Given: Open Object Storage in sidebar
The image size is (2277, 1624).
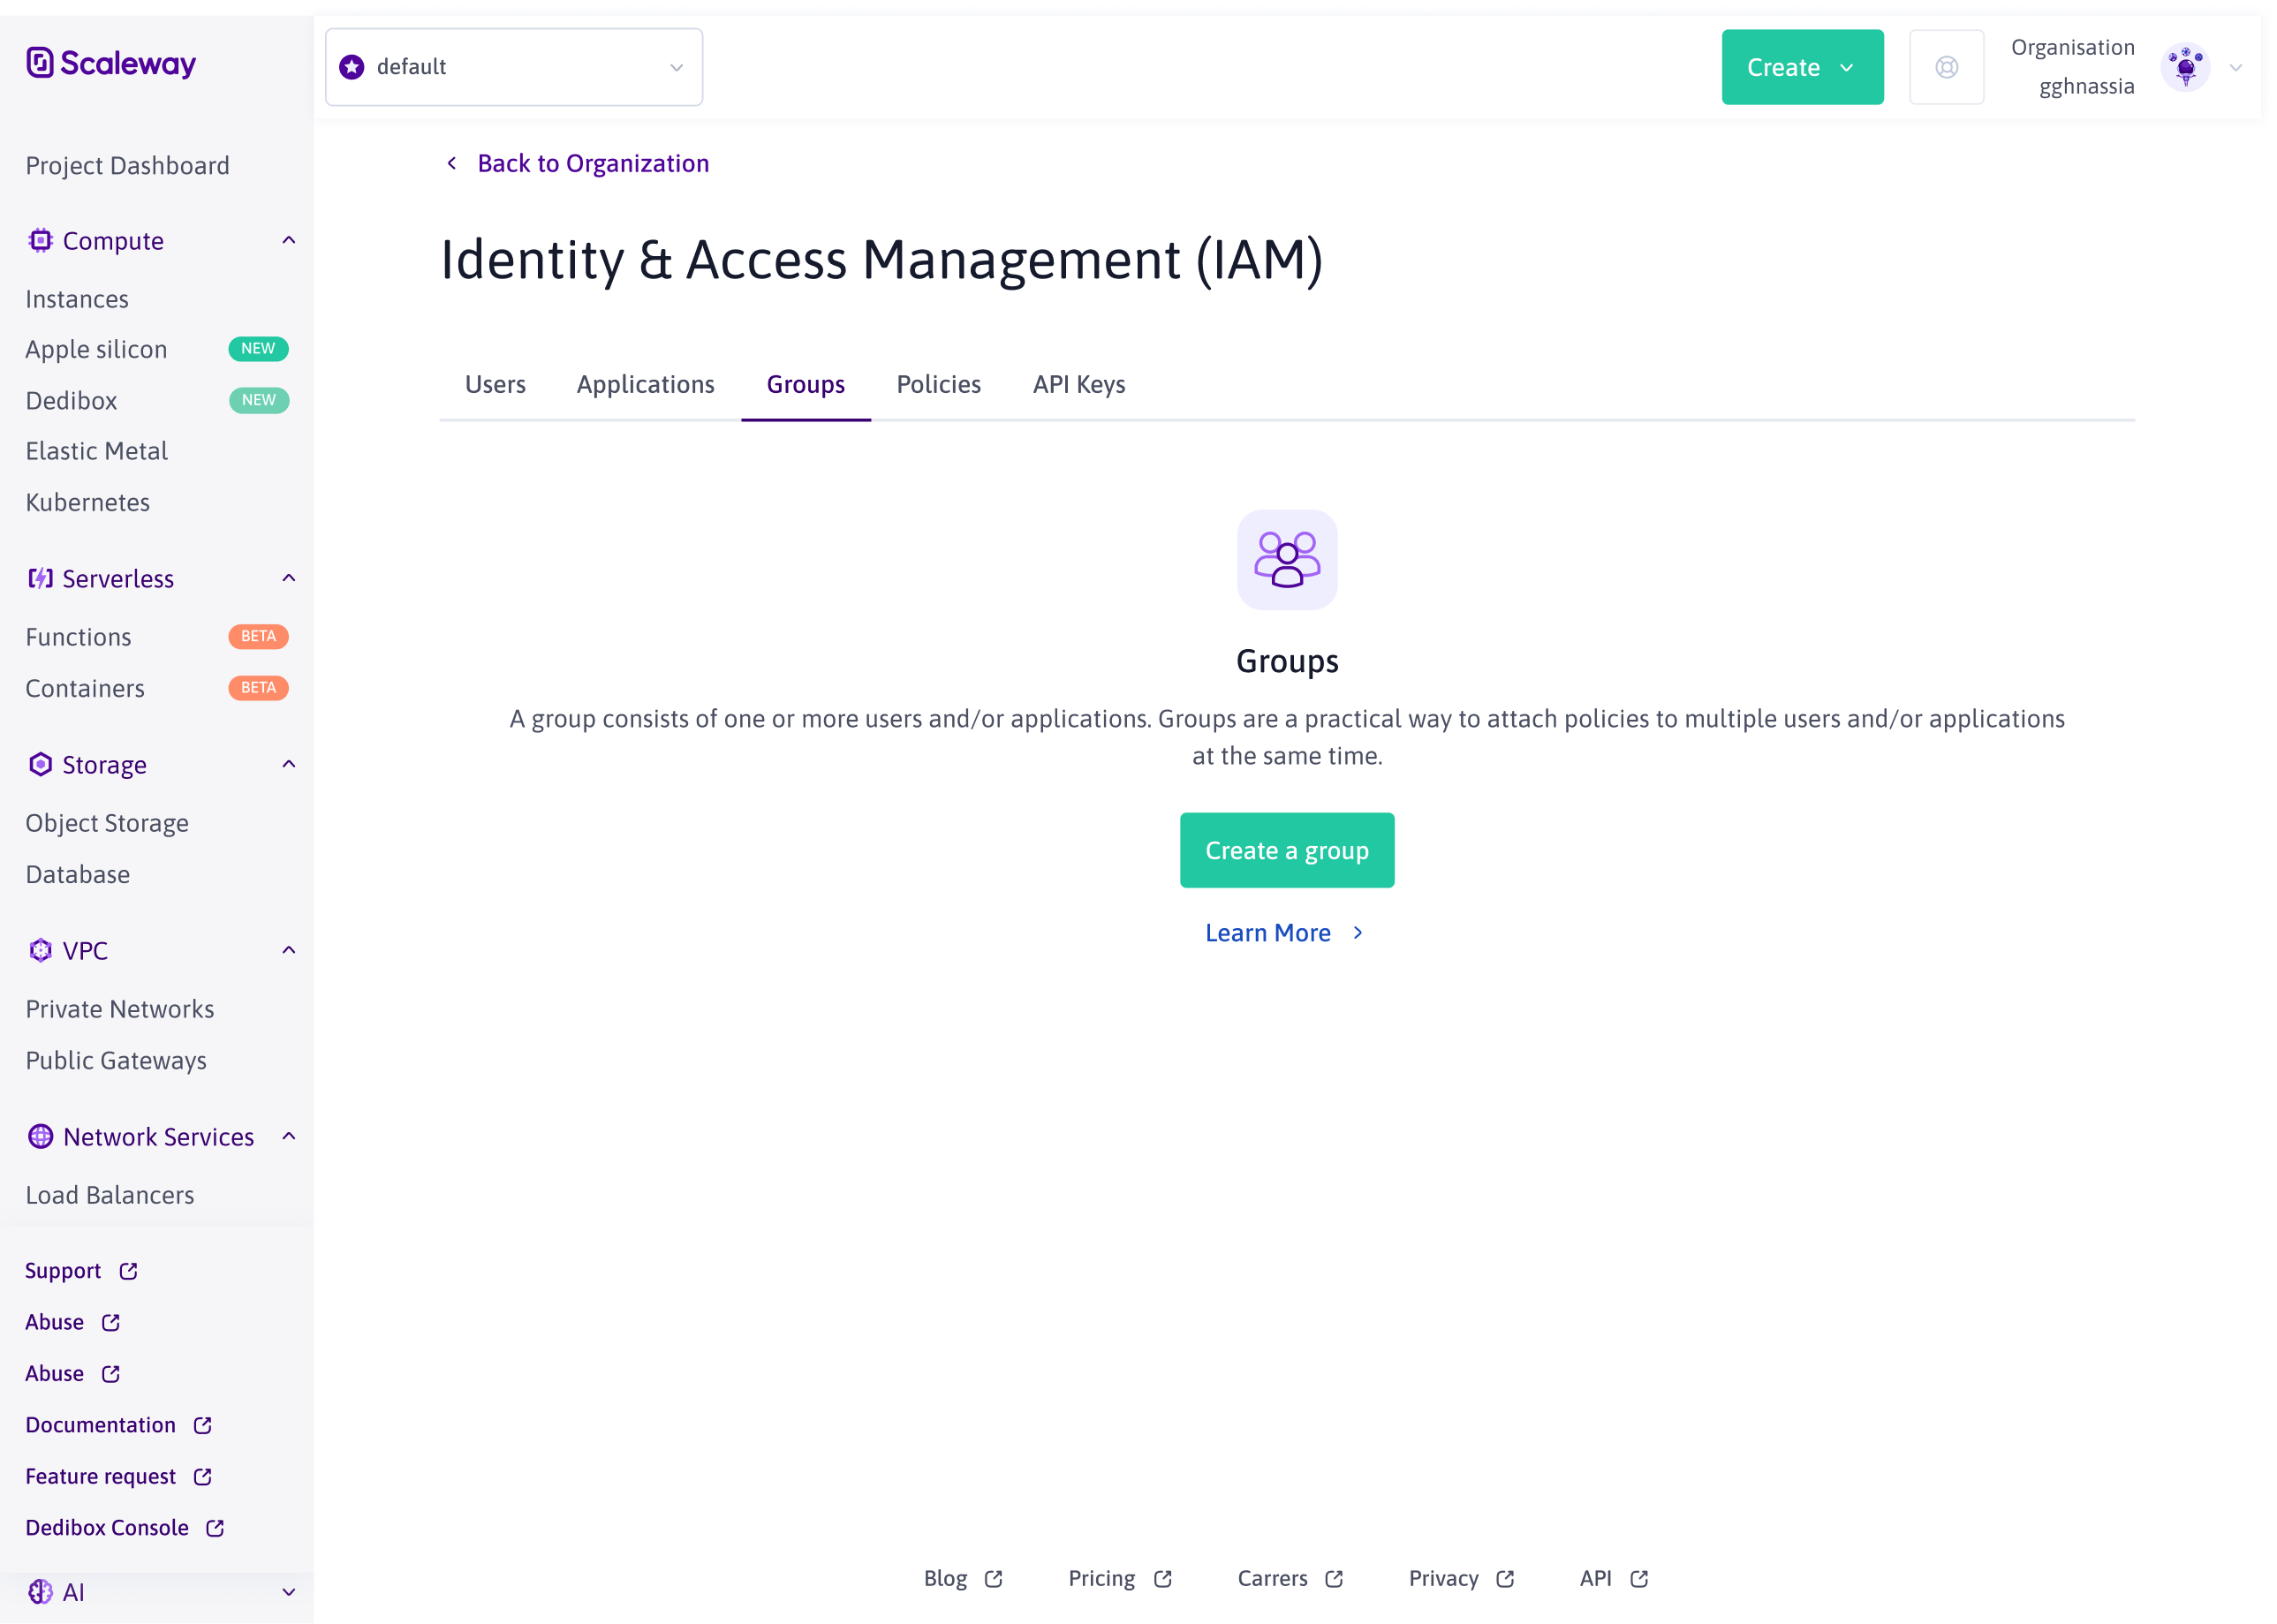Looking at the screenshot, I should 107,823.
